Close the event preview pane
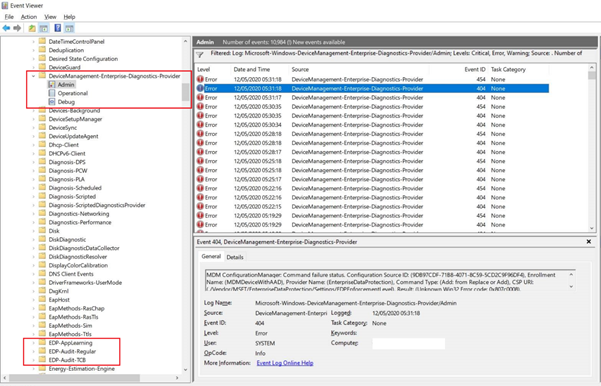The image size is (601, 386). coord(589,241)
